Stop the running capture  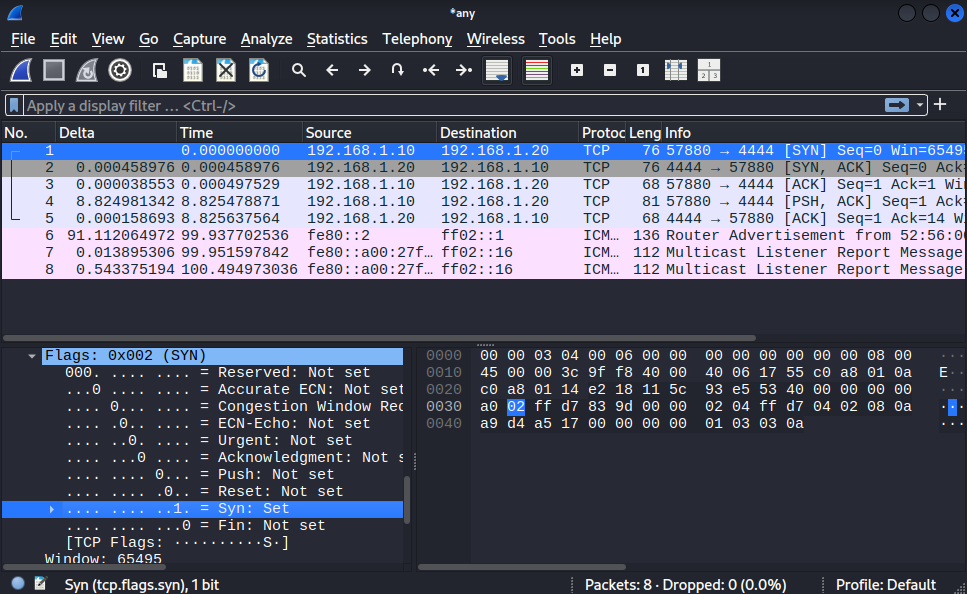pyautogui.click(x=54, y=70)
